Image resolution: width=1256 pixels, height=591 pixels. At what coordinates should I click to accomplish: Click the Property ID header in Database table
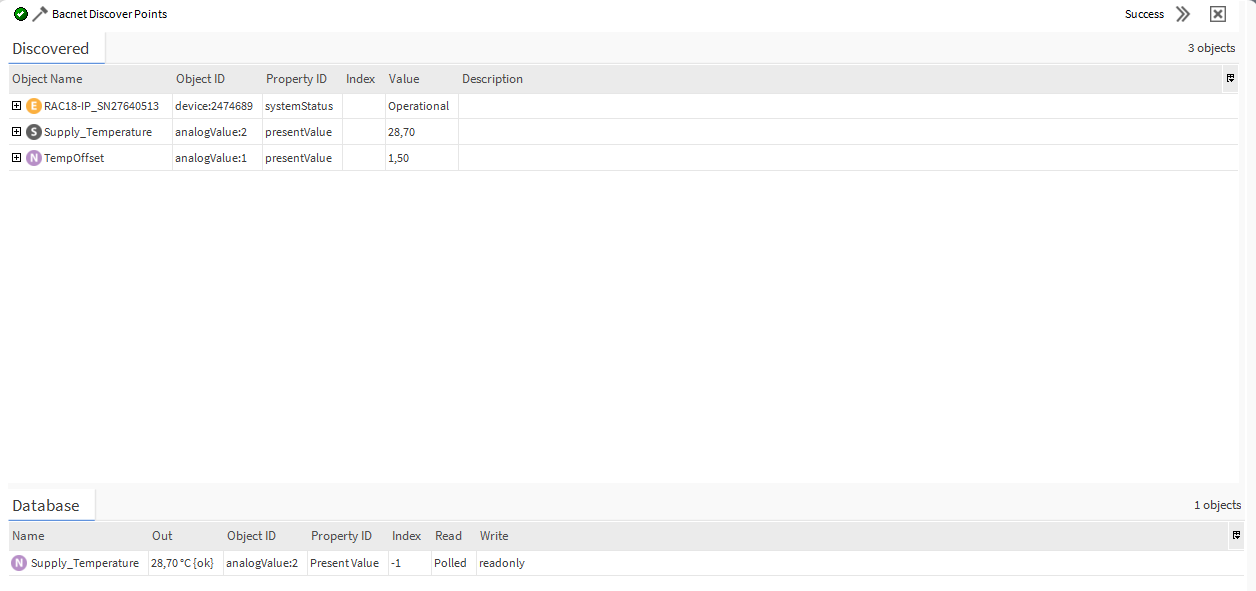click(341, 536)
